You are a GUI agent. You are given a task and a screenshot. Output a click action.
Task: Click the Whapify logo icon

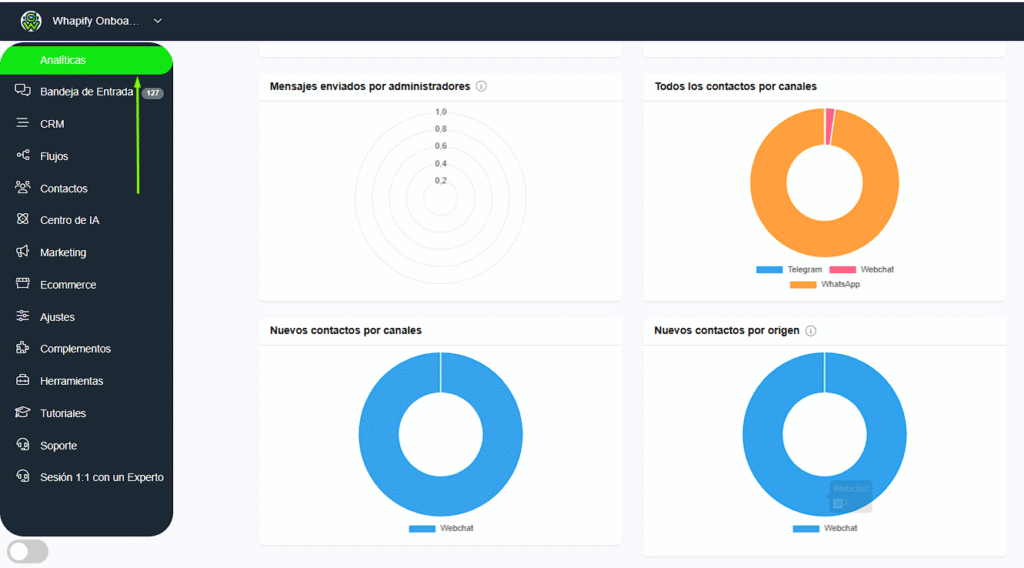31,21
